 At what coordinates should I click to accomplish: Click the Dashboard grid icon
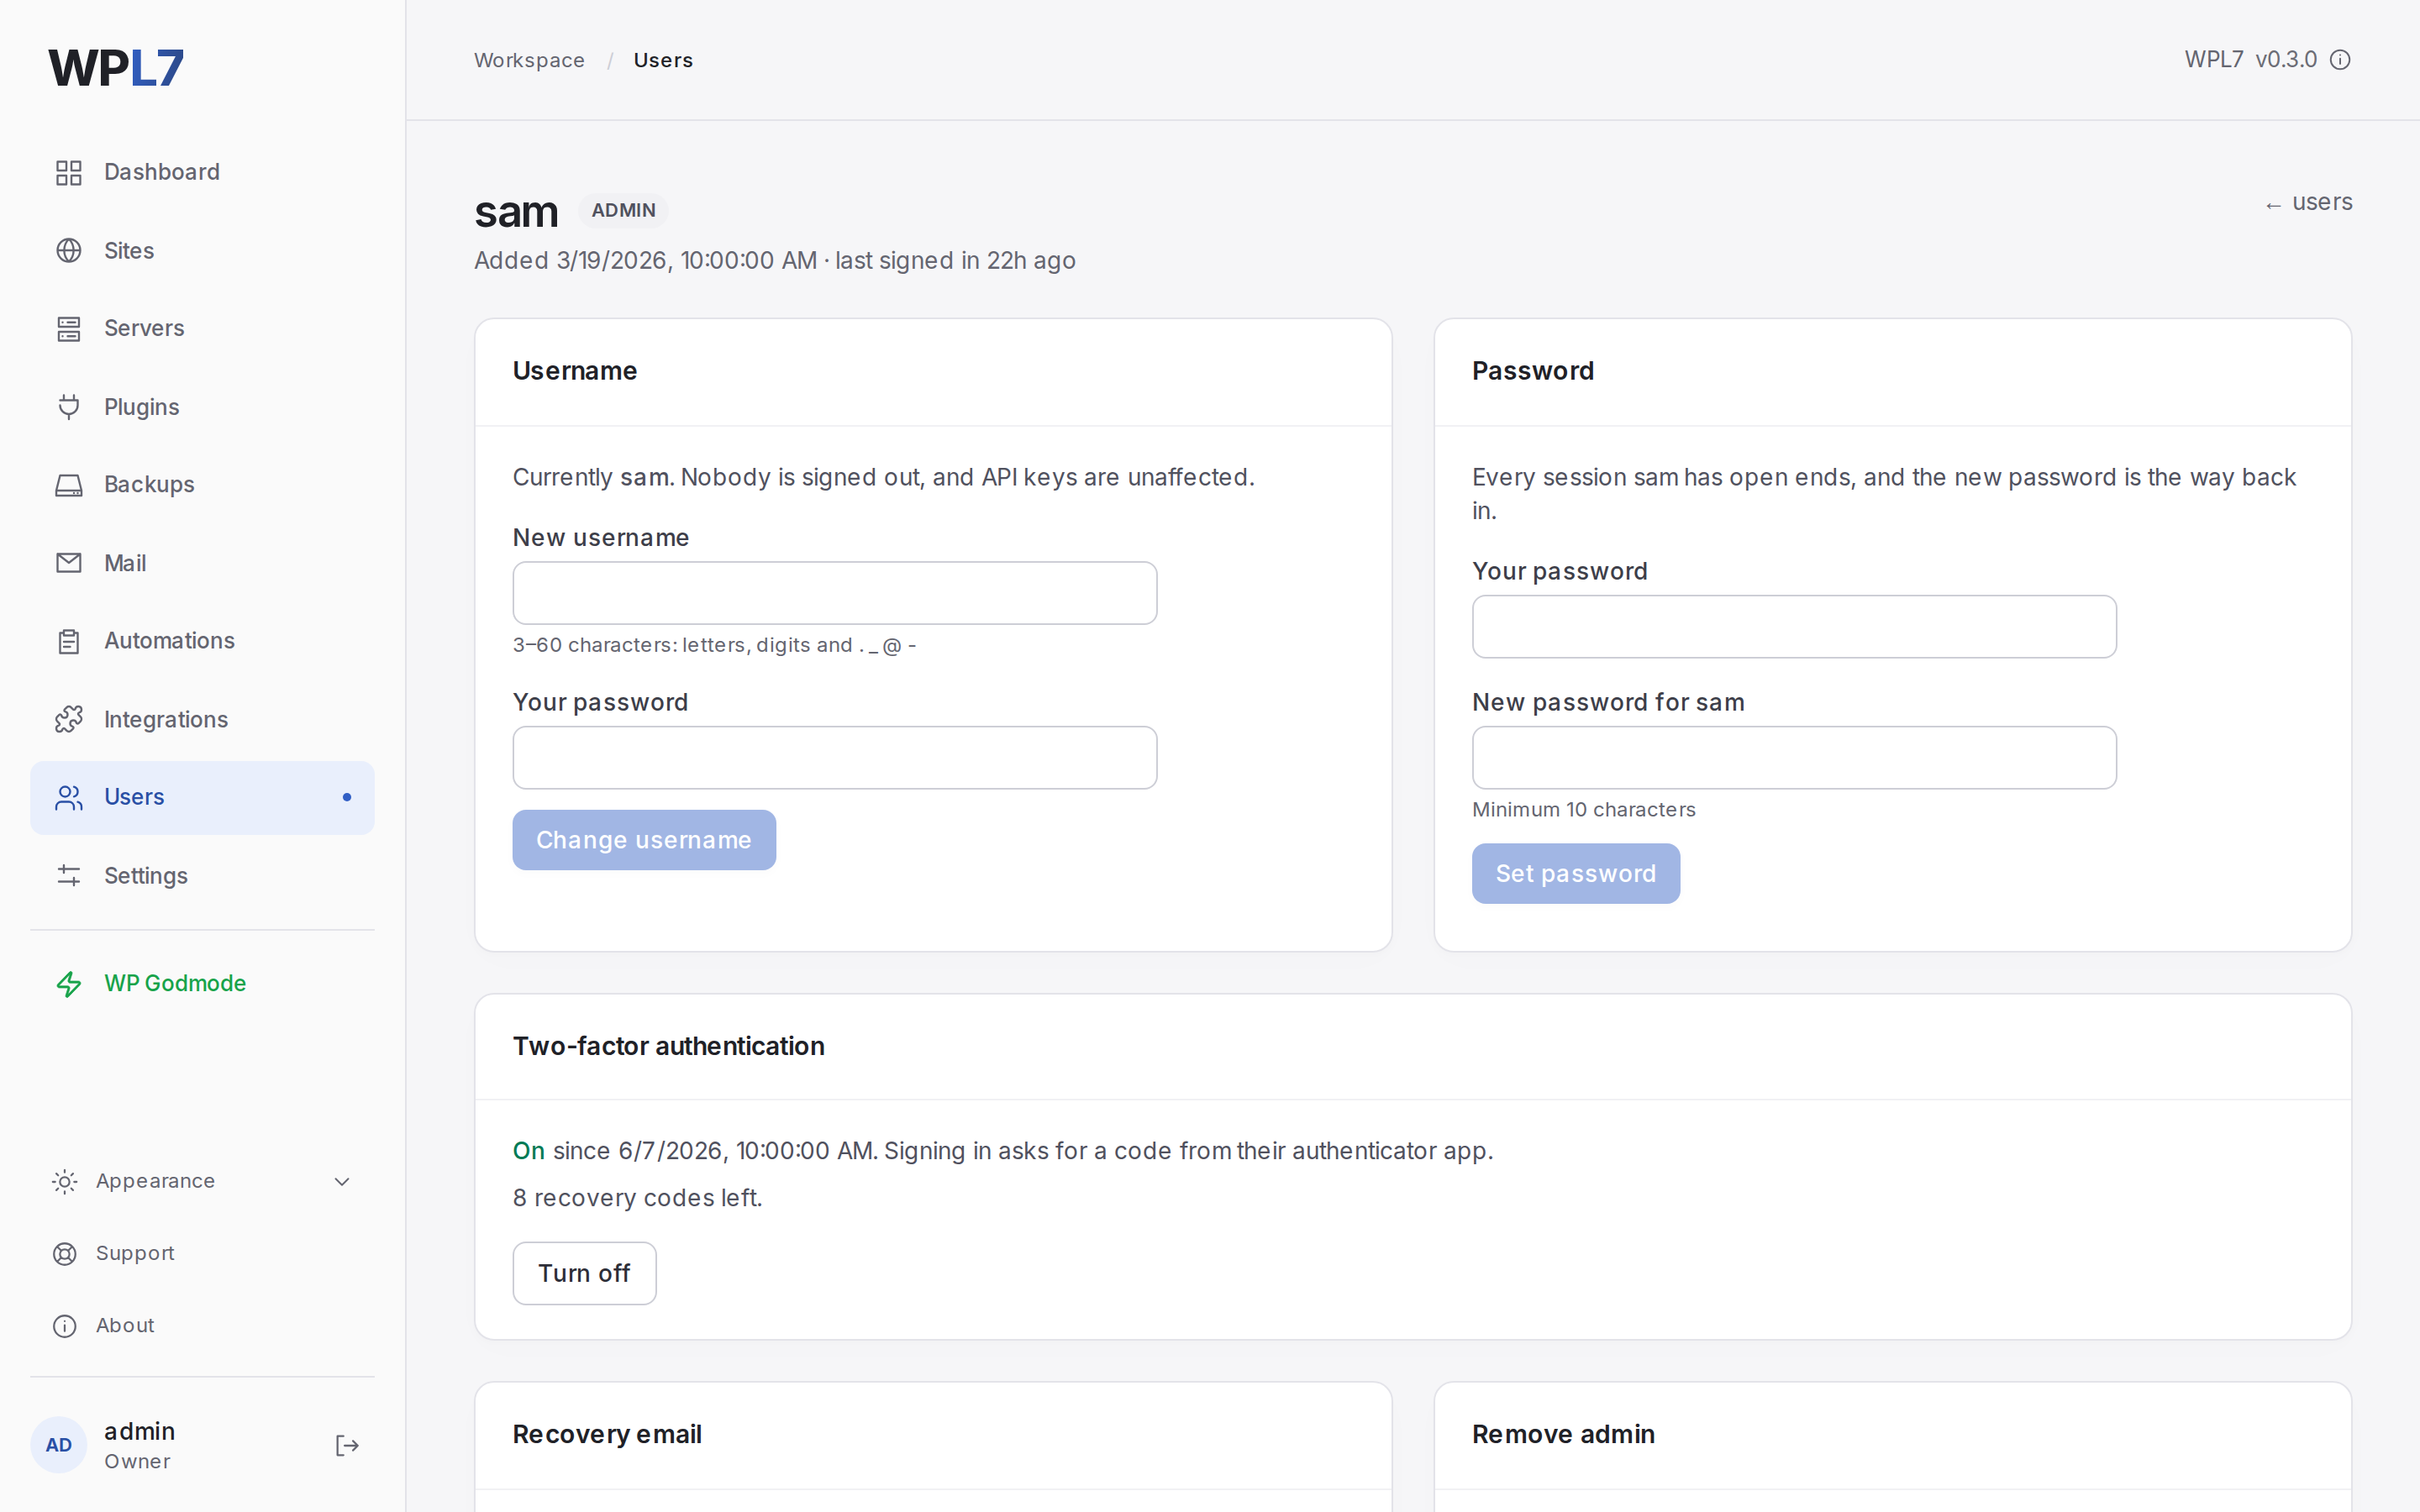(68, 172)
